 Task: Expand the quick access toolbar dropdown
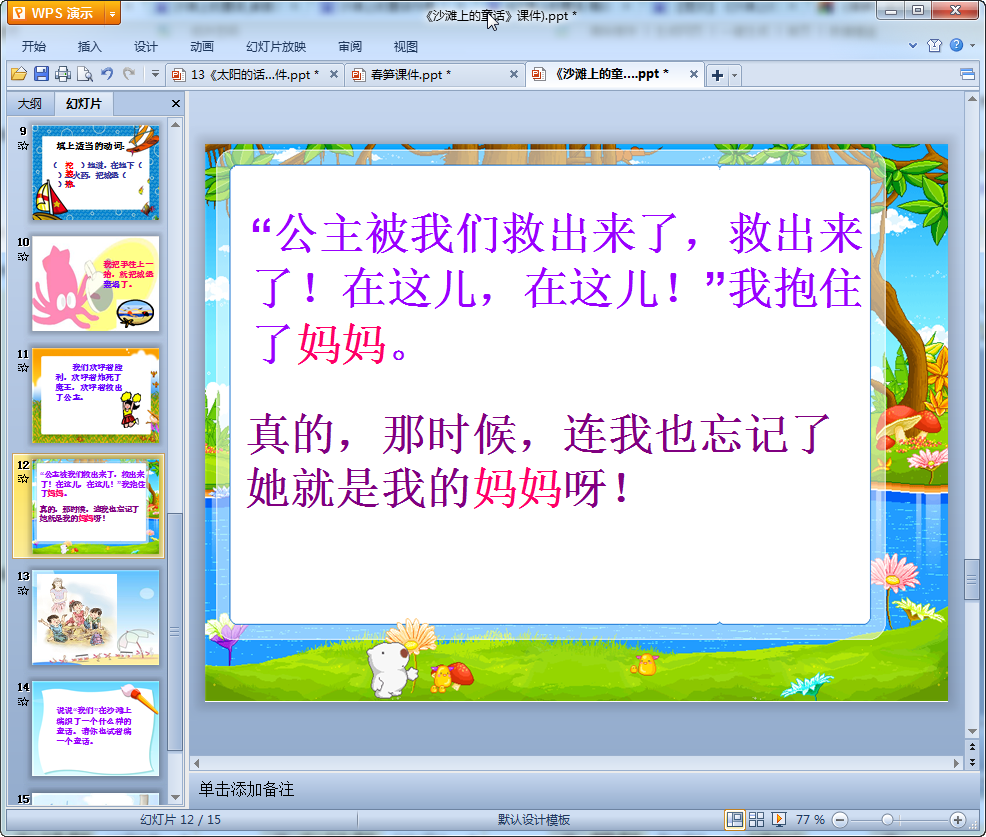point(155,74)
